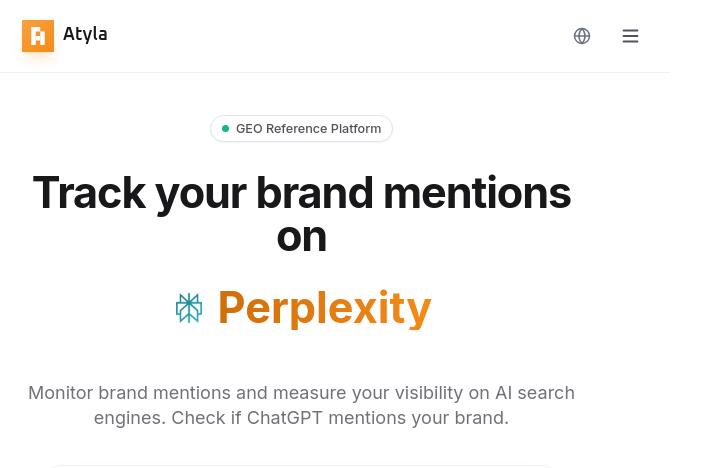Click "AI search" in the description text
Viewport: 702px width, 468px height.
point(535,393)
